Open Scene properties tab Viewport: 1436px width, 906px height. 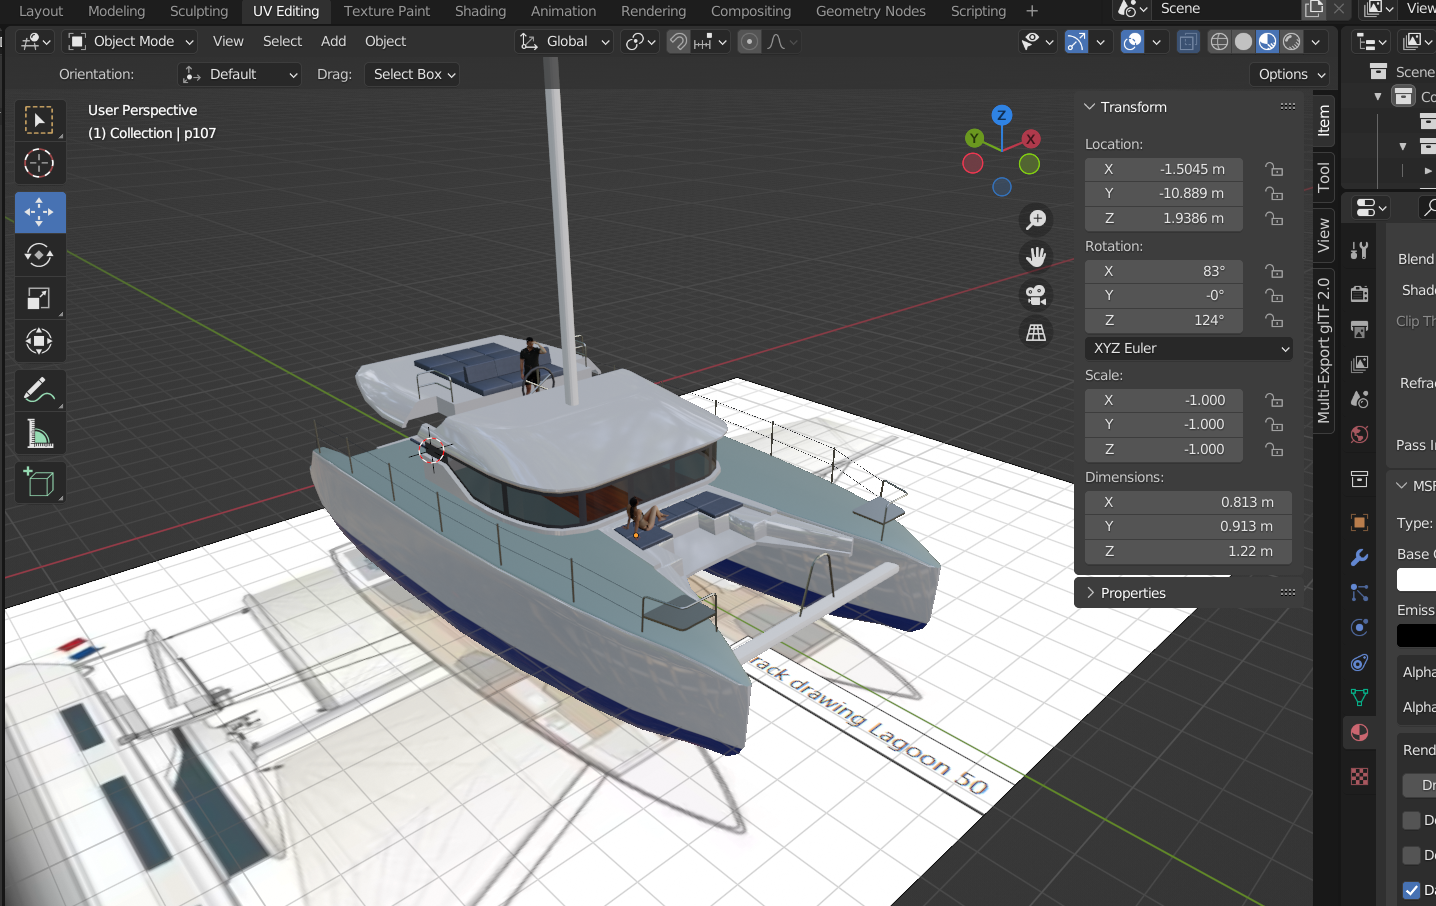point(1359,399)
